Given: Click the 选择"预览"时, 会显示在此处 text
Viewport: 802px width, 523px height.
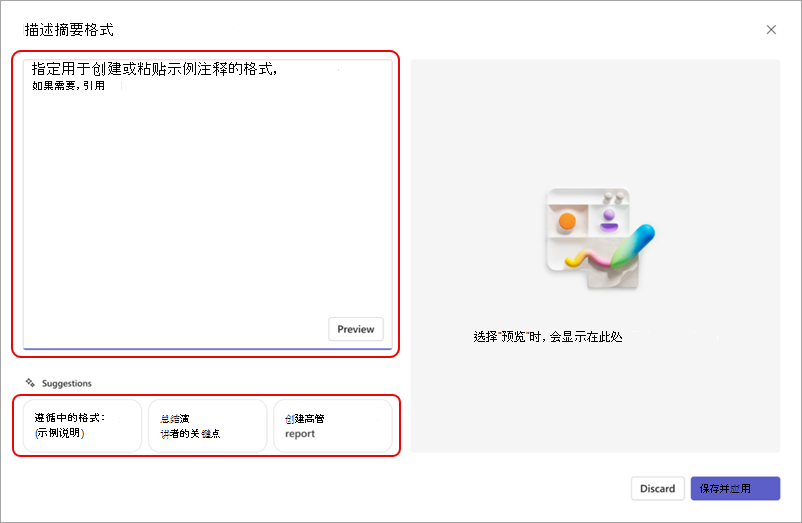Looking at the screenshot, I should tap(548, 336).
